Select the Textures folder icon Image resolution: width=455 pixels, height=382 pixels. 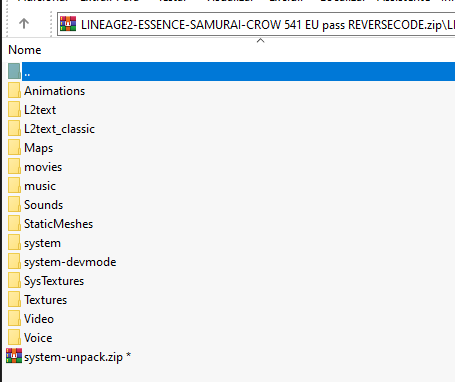click(x=14, y=300)
